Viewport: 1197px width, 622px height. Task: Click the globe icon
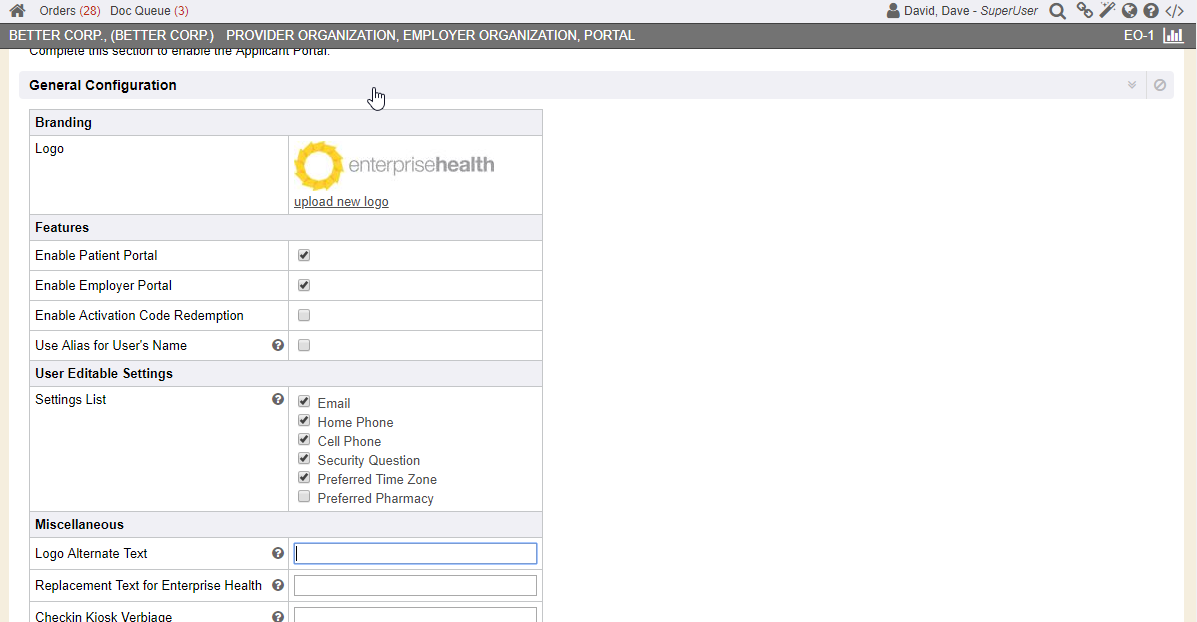(1129, 11)
